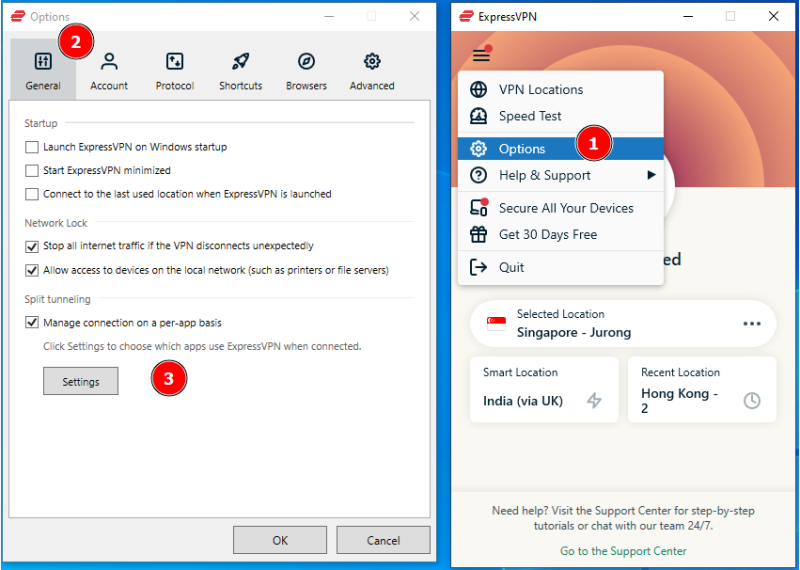The width and height of the screenshot is (800, 570).
Task: Click the hamburger menu icon in ExpressVPN
Action: (482, 55)
